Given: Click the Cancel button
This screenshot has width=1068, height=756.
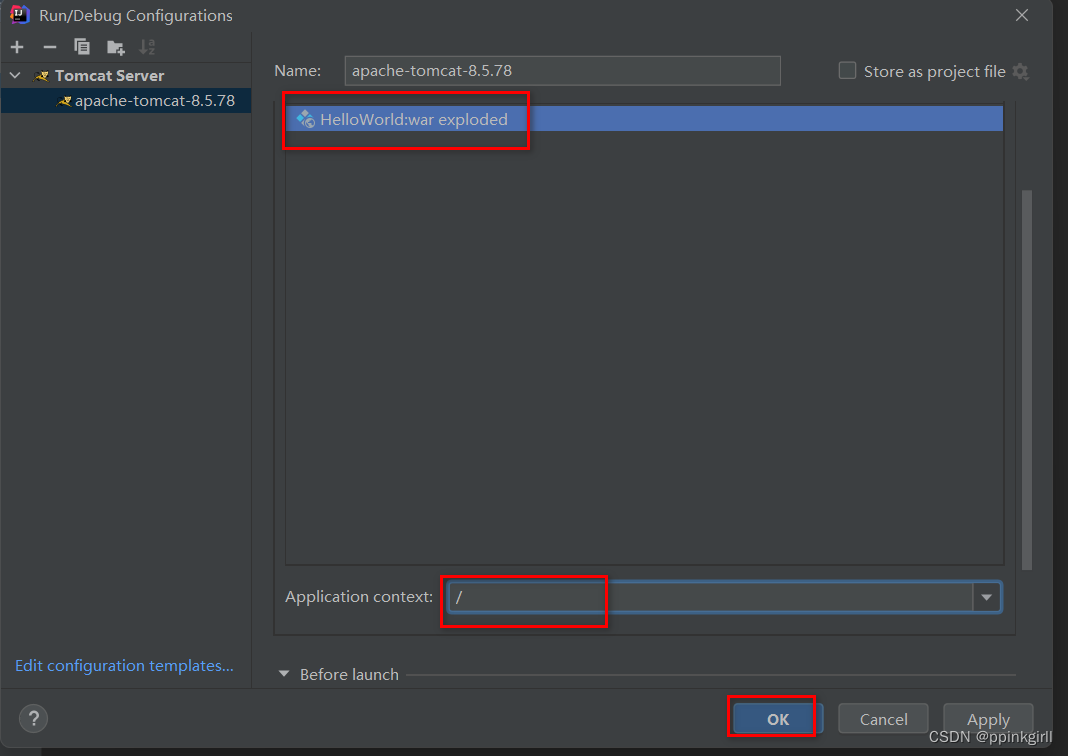Looking at the screenshot, I should click(x=883, y=719).
